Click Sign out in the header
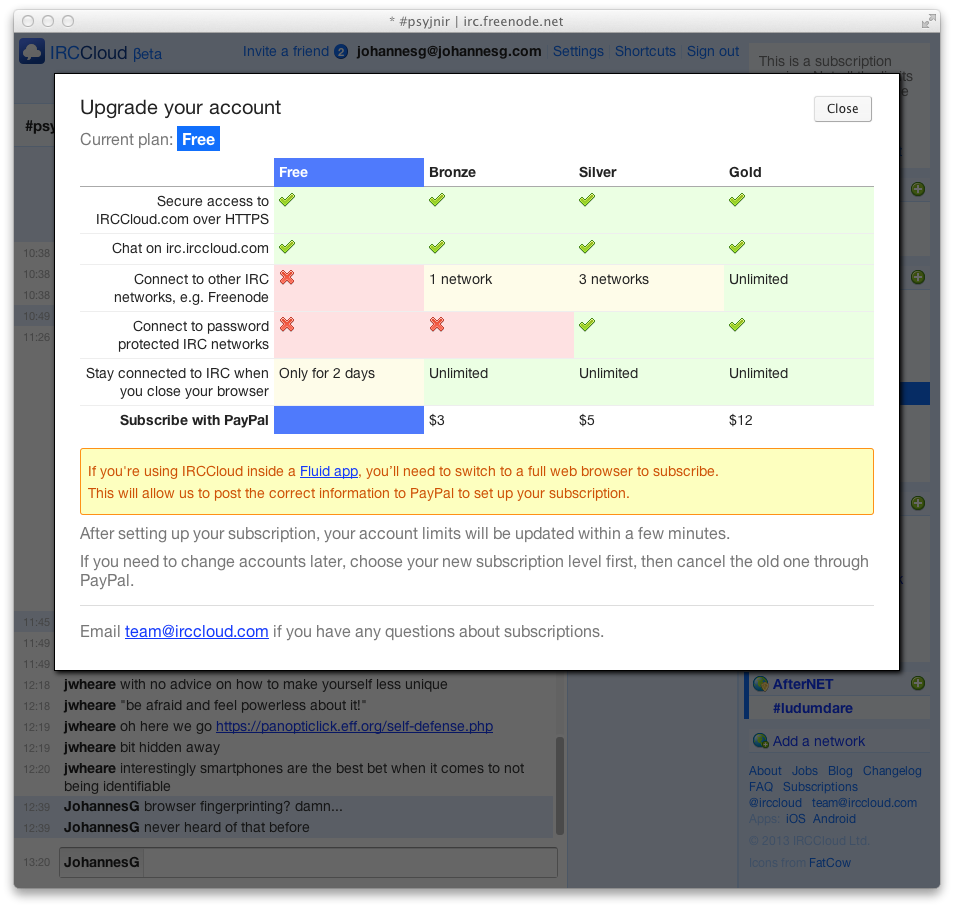Screen dimensions: 954x908 click(x=713, y=51)
